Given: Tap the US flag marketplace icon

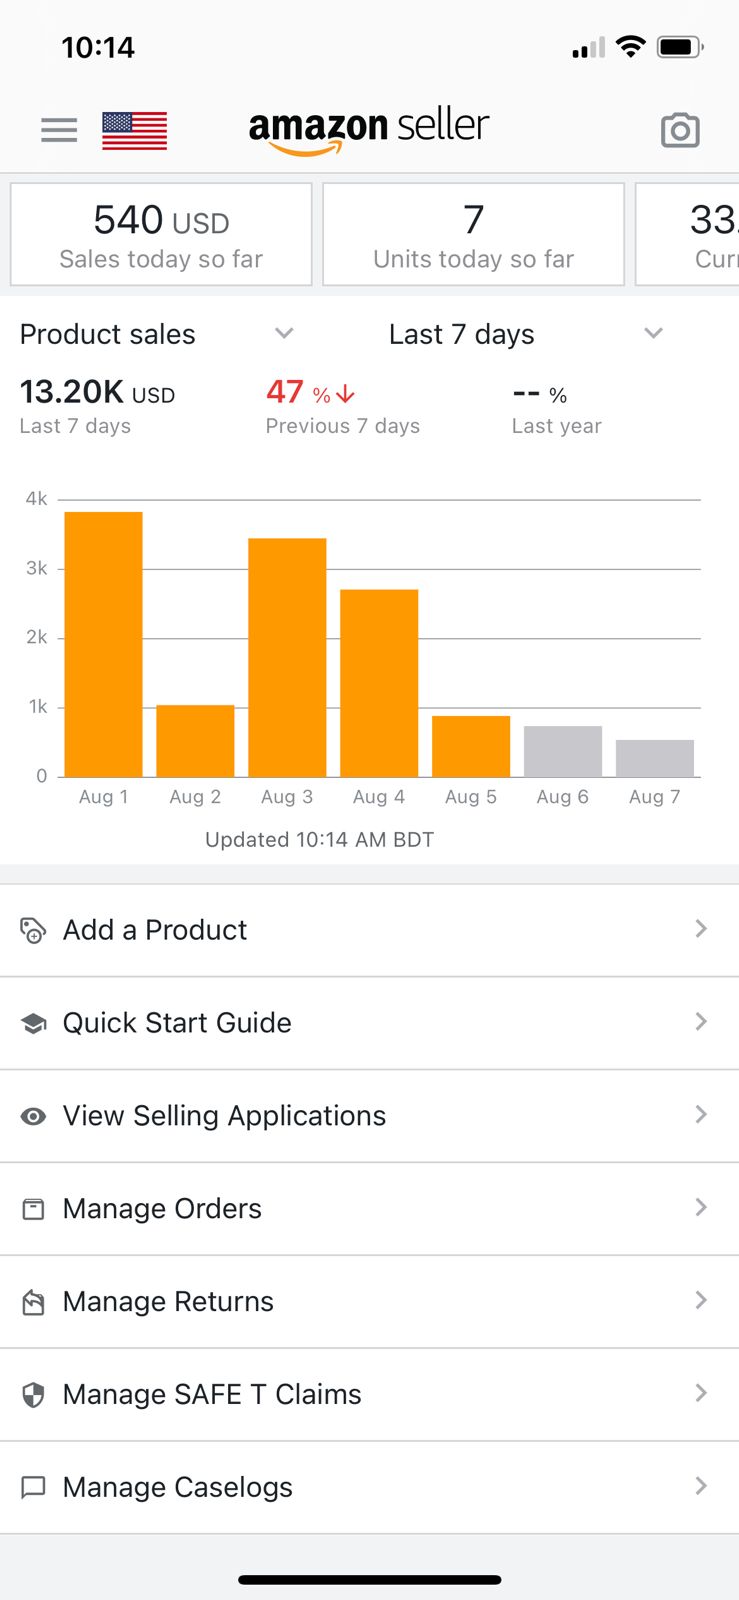Looking at the screenshot, I should point(134,131).
